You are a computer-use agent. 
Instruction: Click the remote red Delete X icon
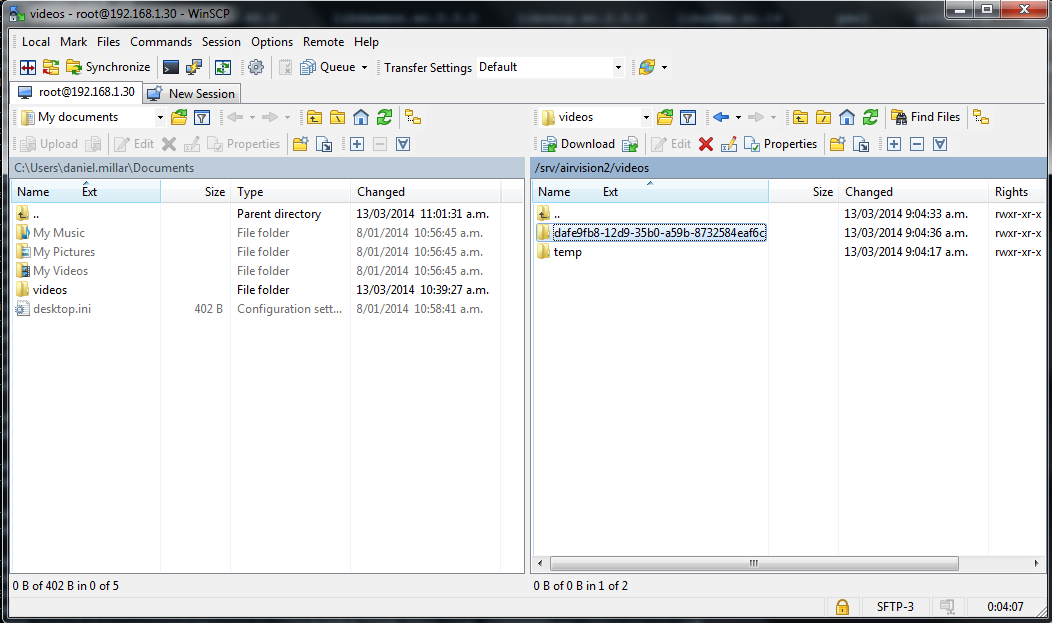click(706, 144)
